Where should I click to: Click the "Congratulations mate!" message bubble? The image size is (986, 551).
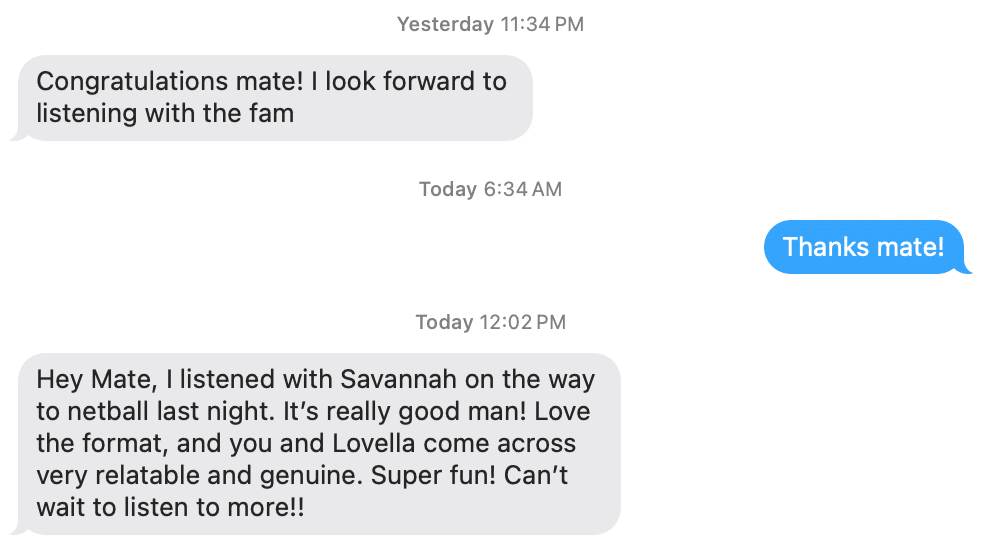(271, 97)
